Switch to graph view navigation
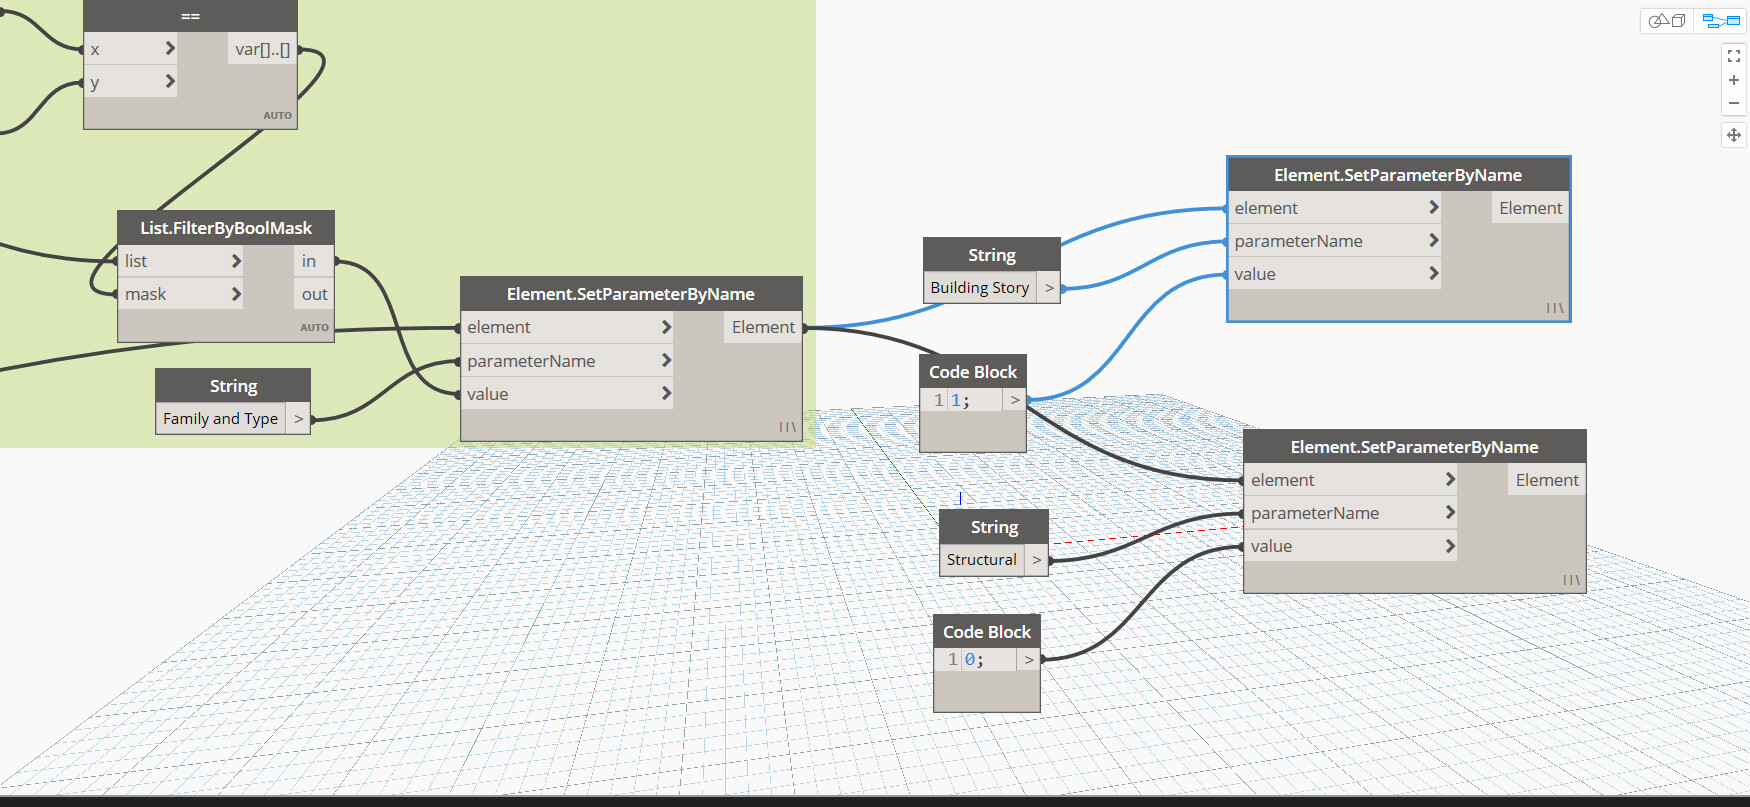The image size is (1750, 807). 1721,20
